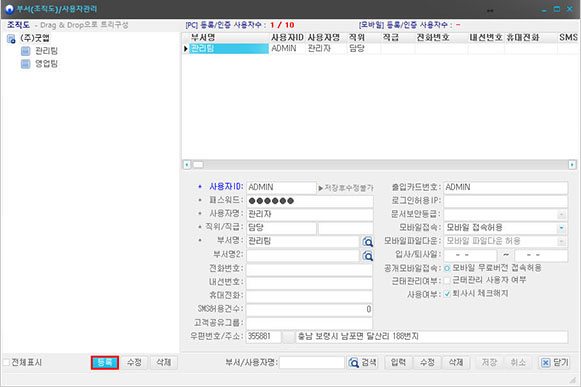
Task: Click the 닫기 close button with X icon
Action: pyautogui.click(x=554, y=363)
